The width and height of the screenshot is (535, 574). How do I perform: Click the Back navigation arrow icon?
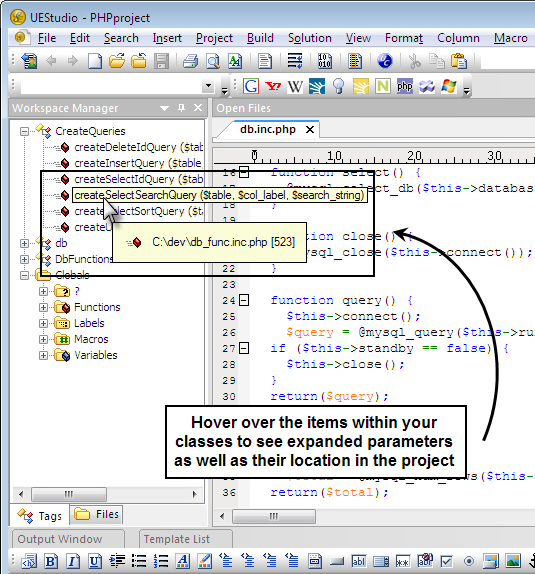tap(51, 61)
